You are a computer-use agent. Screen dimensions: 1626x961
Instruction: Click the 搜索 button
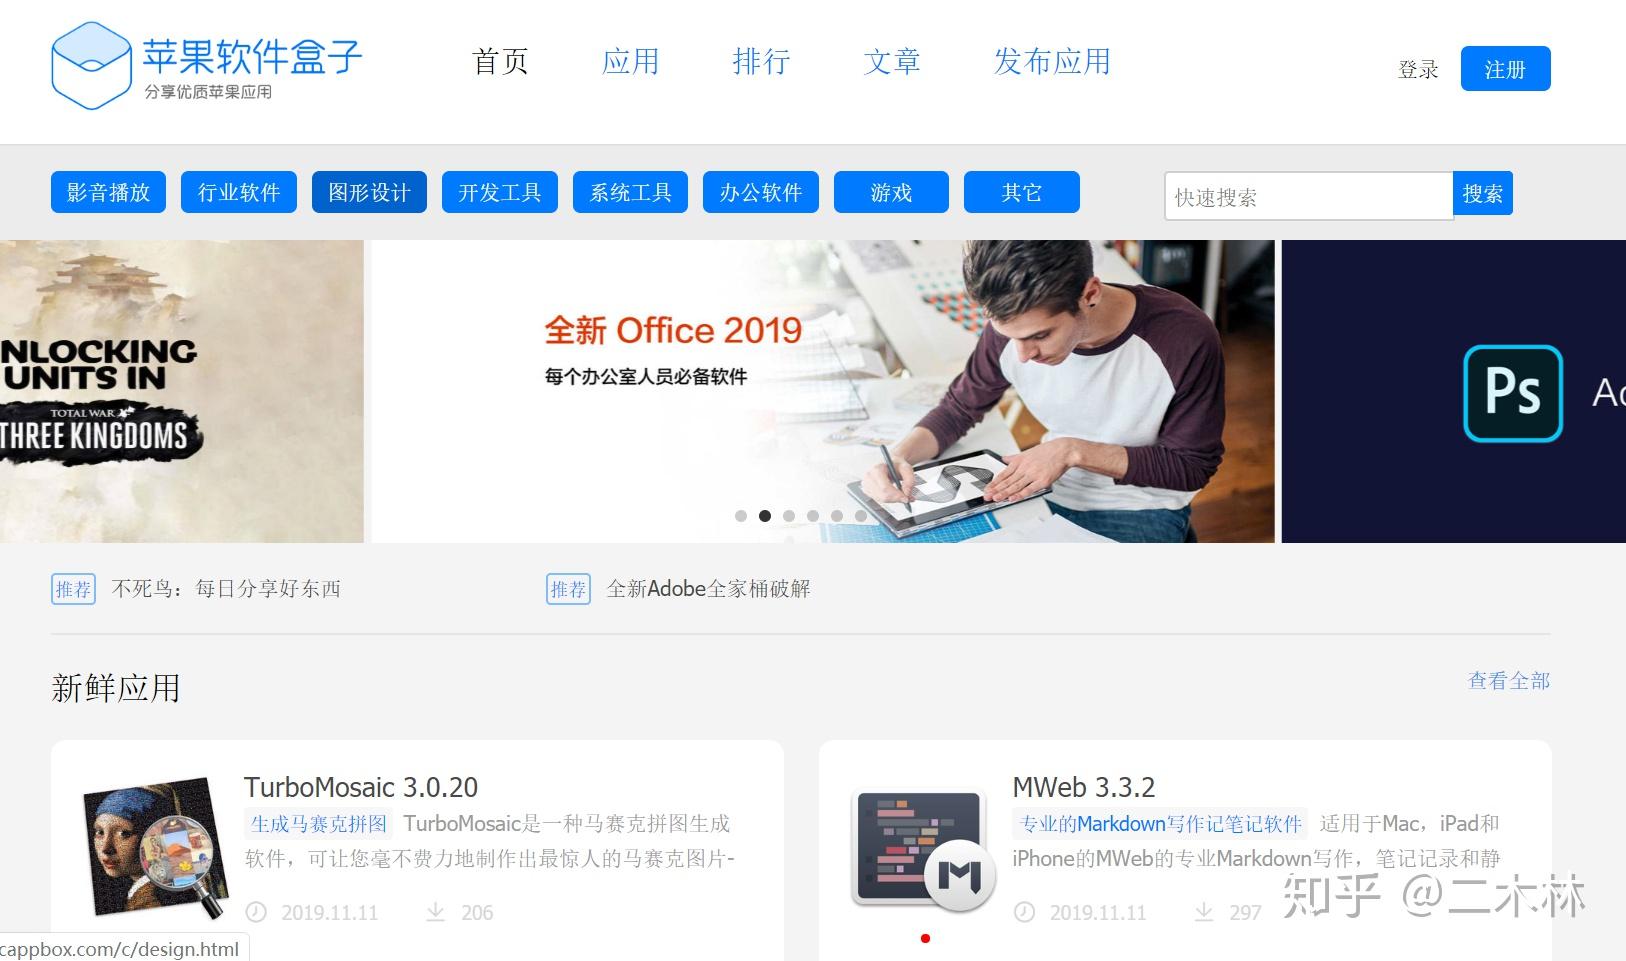coord(1482,194)
